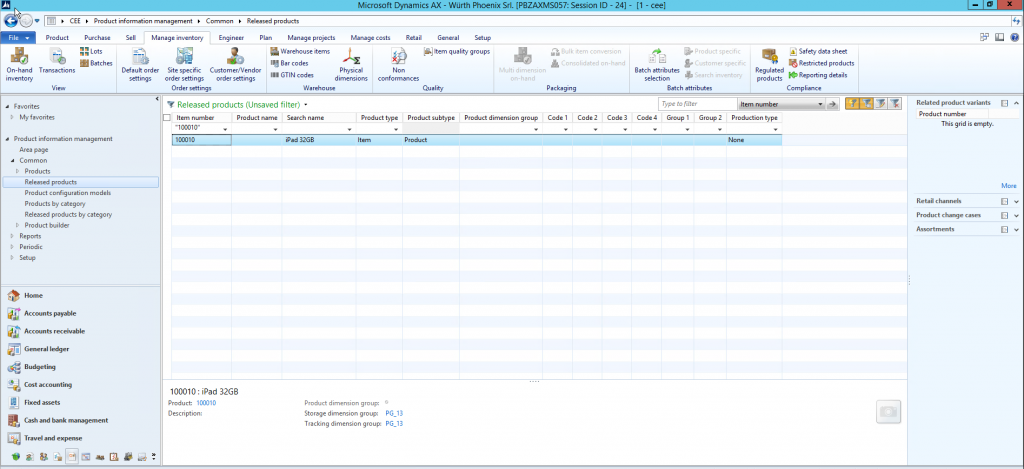Navigate back with the back arrow
The width and height of the screenshot is (1024, 469).
11,22
